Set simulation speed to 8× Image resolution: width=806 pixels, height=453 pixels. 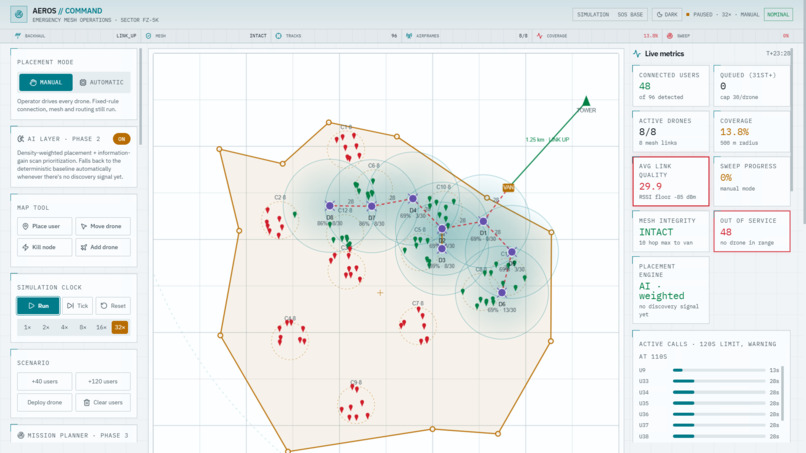[x=83, y=328]
